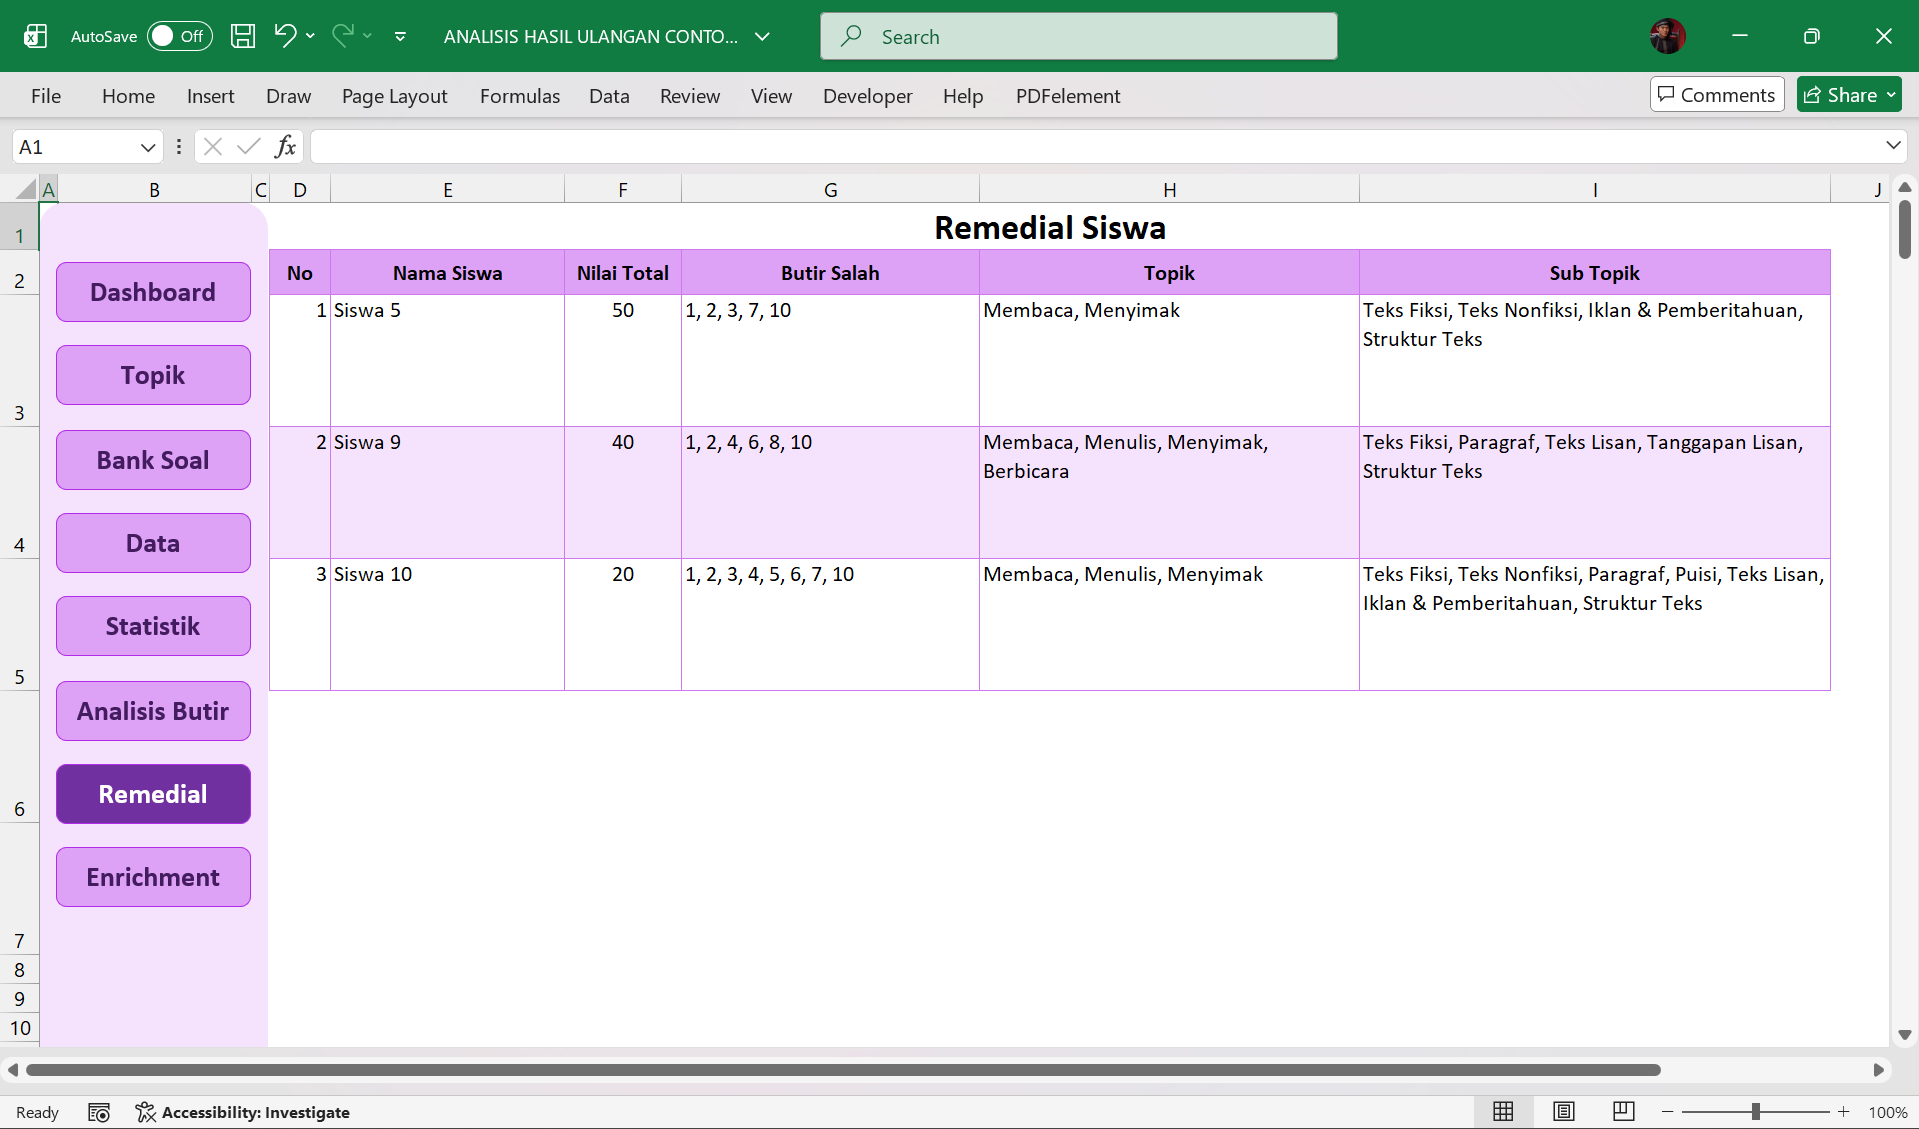
Task: Open the Undo history dropdown arrow
Action: (311, 36)
